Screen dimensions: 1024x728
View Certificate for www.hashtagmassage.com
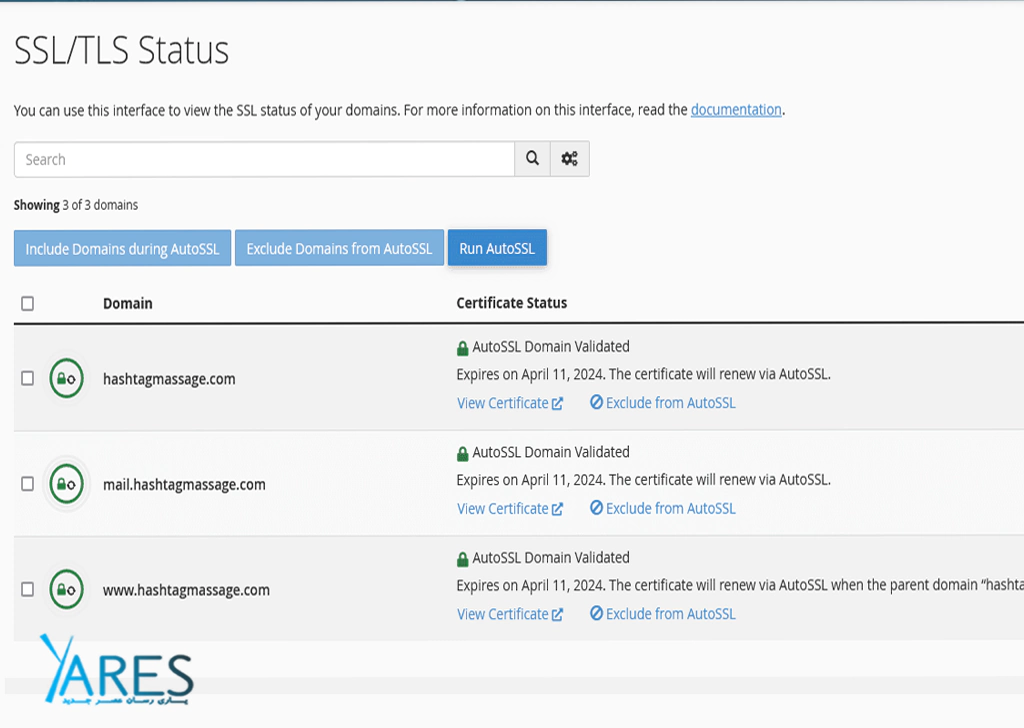point(509,614)
